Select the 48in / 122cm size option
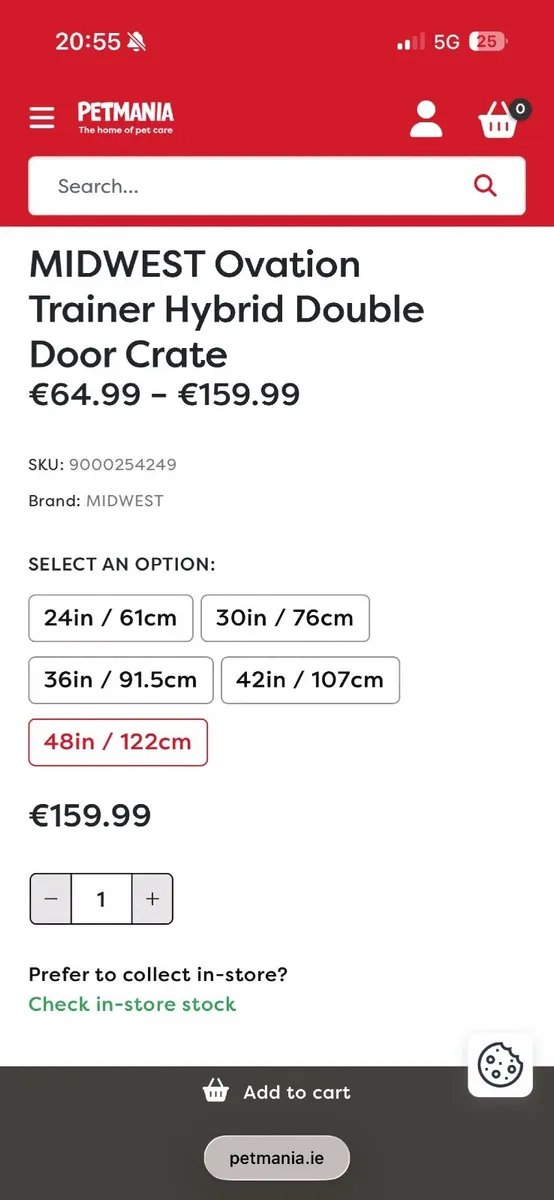This screenshot has width=554, height=1200. click(118, 742)
